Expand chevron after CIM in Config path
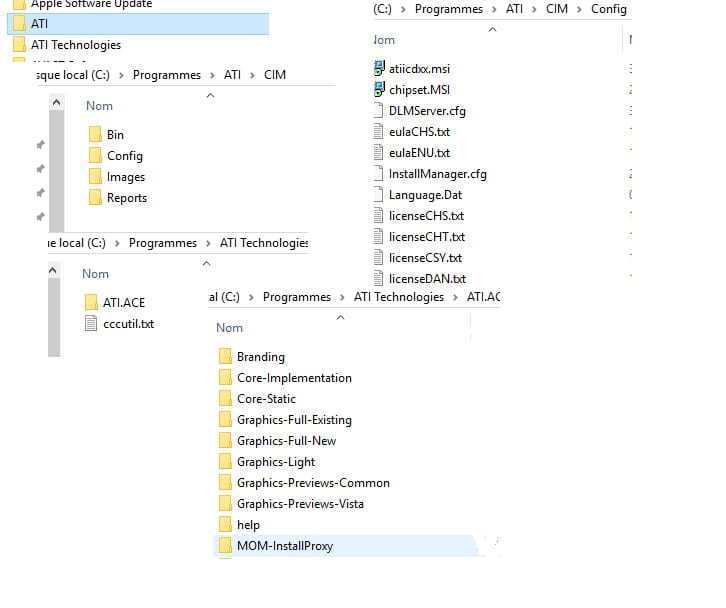The image size is (726, 608). coord(579,9)
